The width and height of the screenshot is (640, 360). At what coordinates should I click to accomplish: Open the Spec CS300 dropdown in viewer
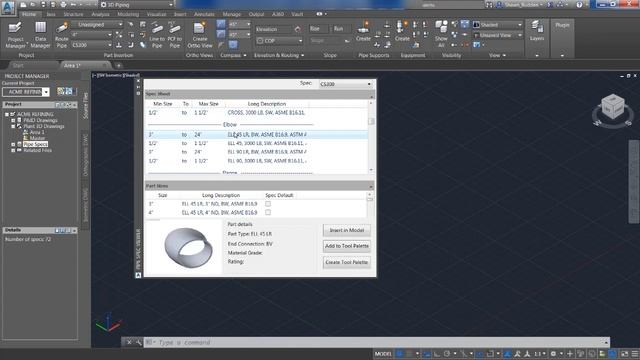345,84
